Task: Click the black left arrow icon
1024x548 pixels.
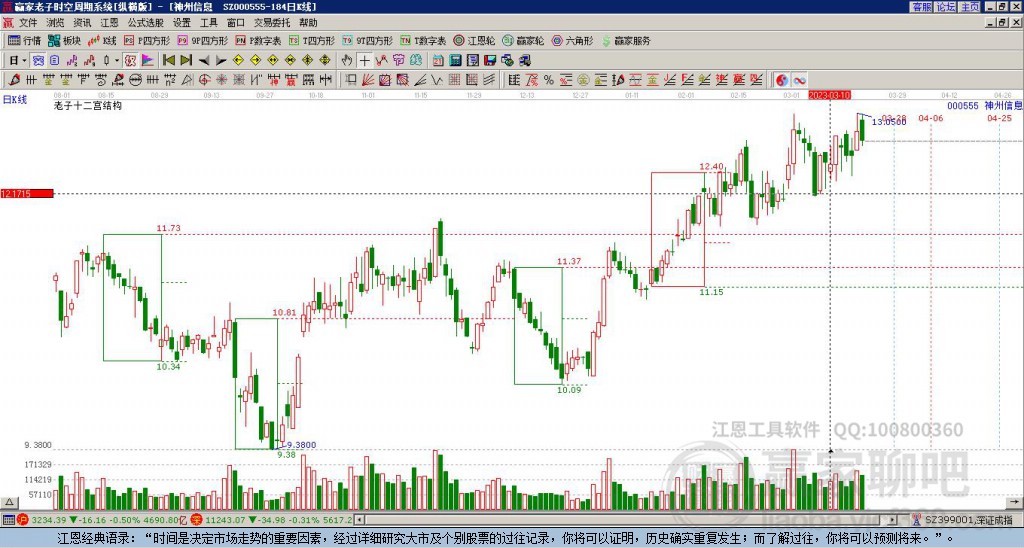Action: (x=204, y=61)
